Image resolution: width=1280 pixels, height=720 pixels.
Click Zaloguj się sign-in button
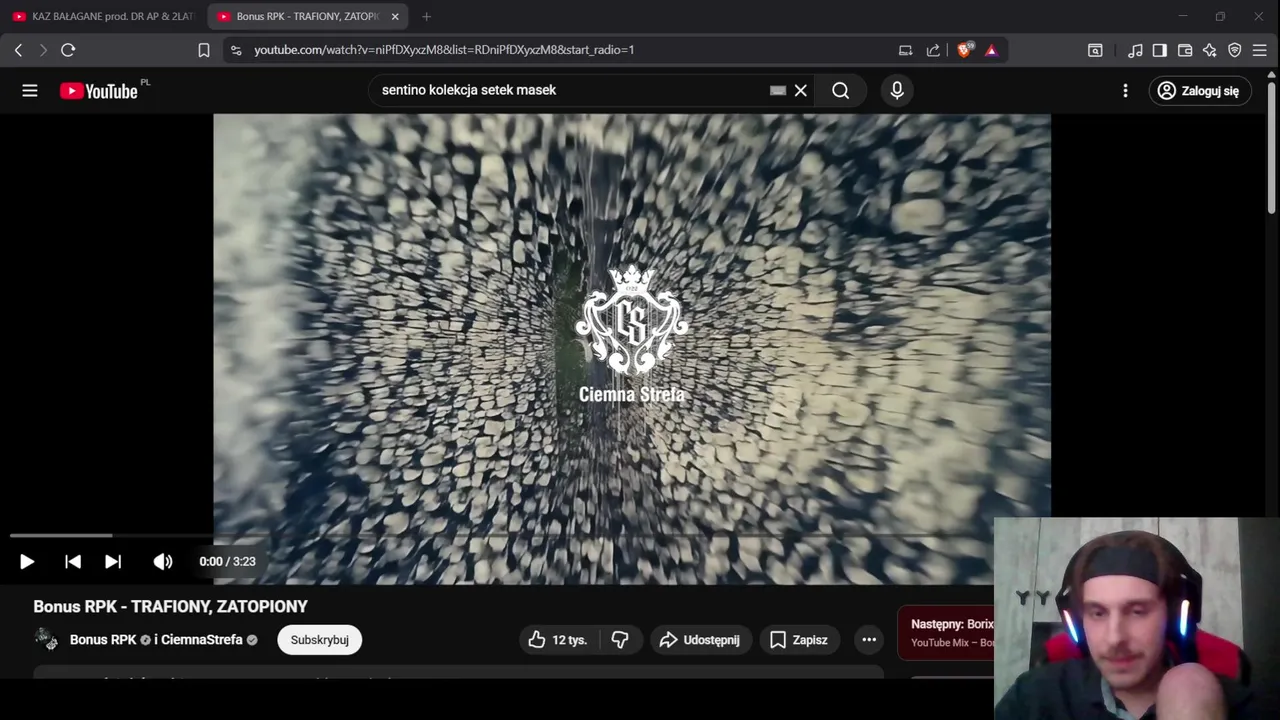click(1199, 91)
